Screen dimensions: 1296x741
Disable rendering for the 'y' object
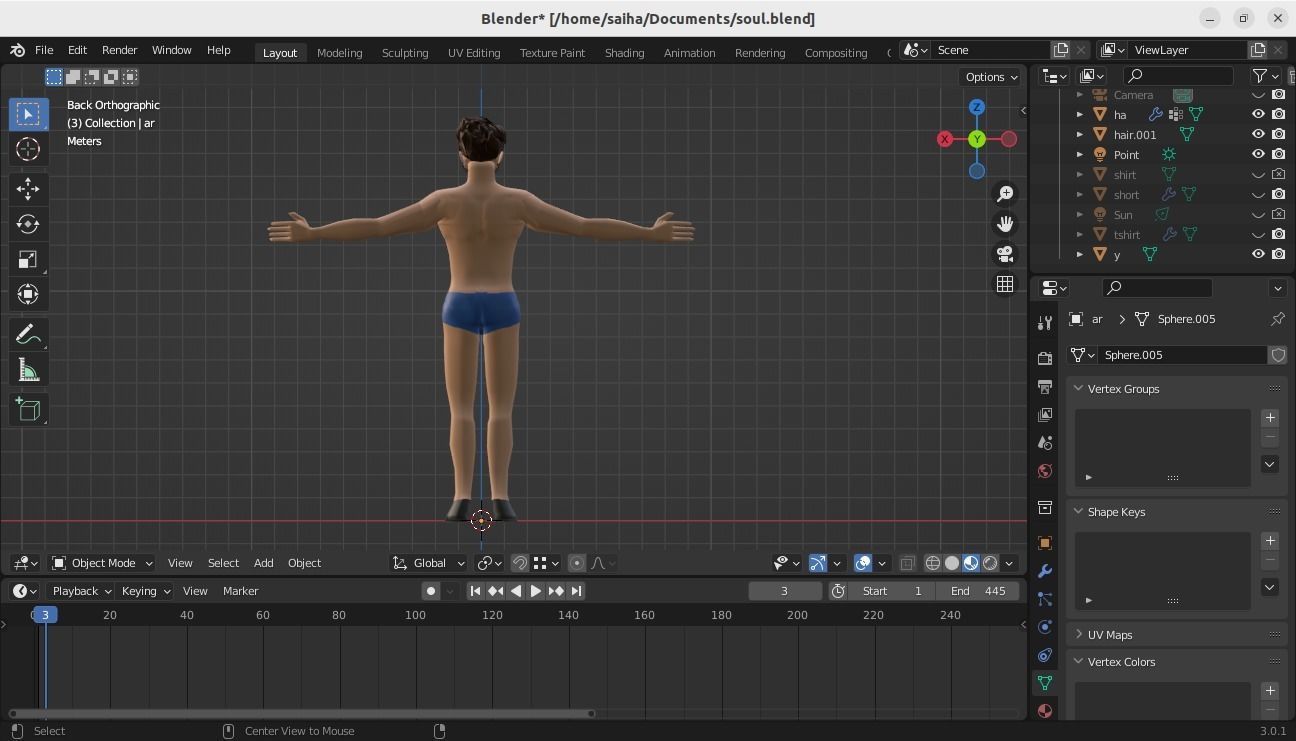point(1278,254)
